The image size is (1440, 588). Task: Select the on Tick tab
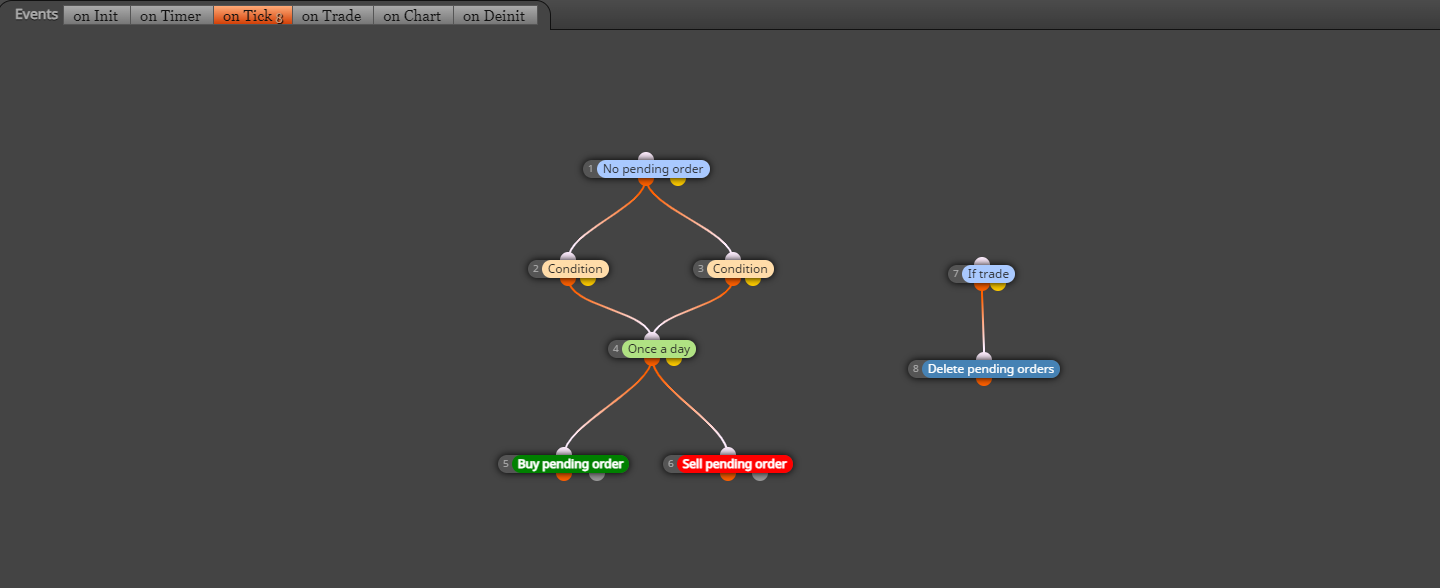[252, 16]
